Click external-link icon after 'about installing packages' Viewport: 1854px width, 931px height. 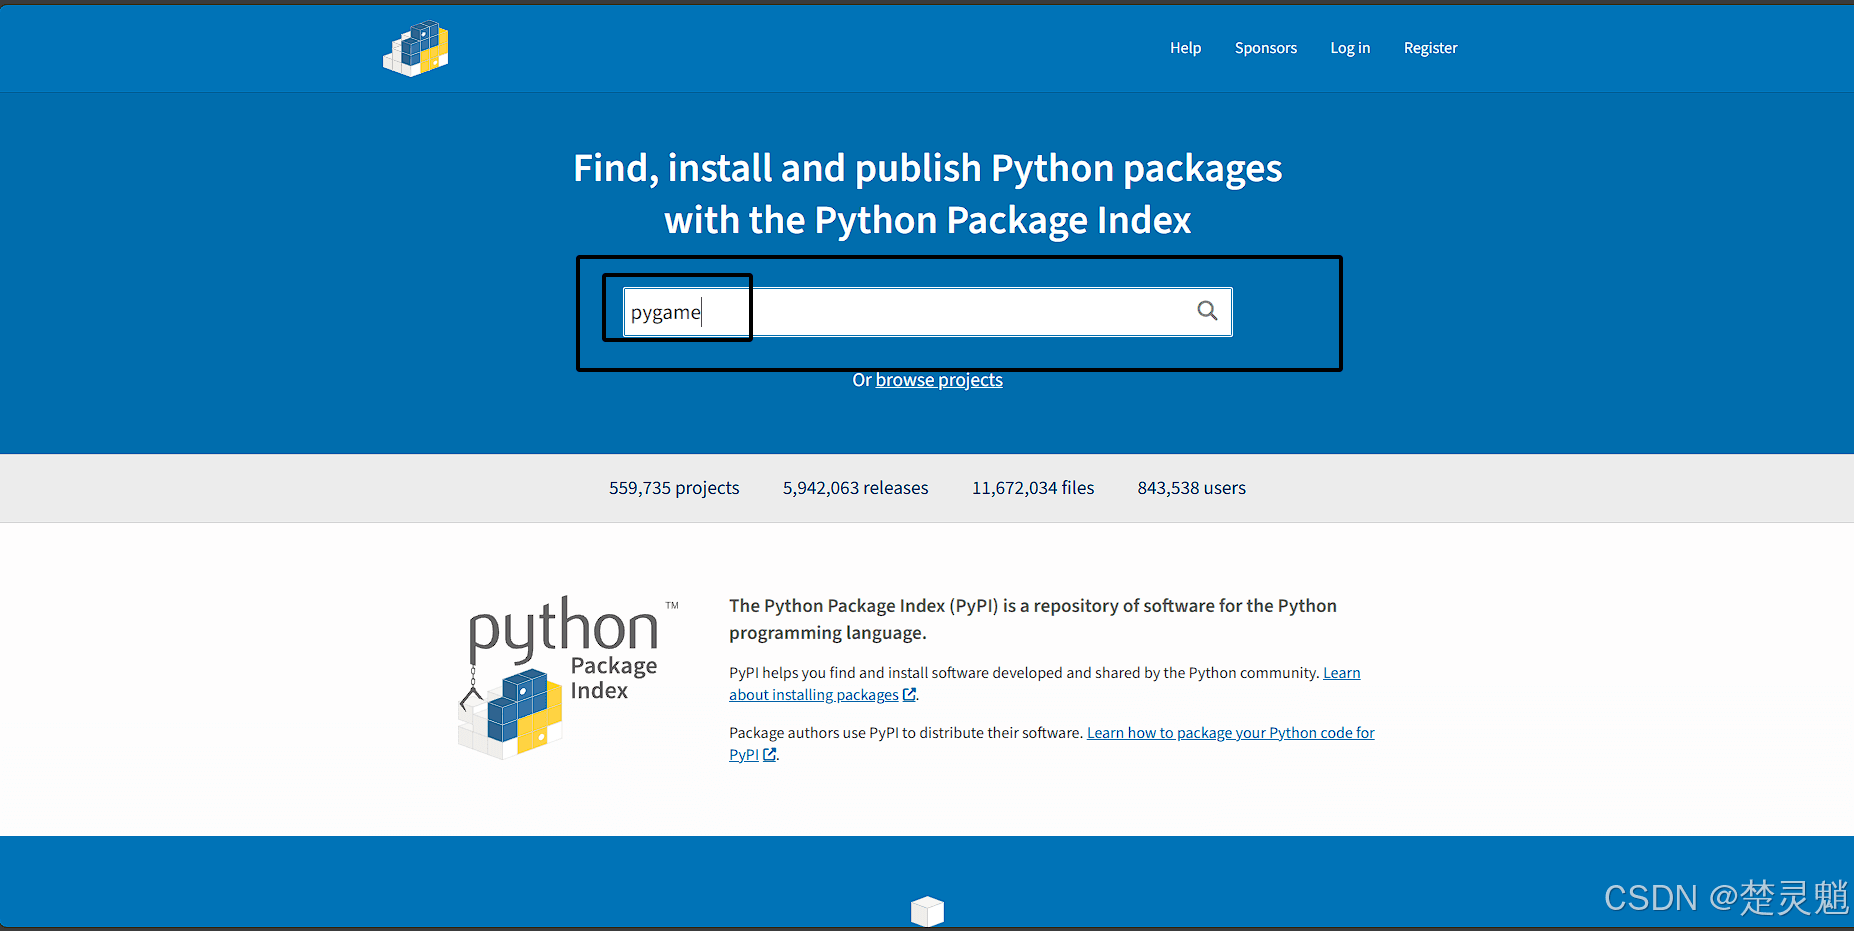(x=909, y=695)
